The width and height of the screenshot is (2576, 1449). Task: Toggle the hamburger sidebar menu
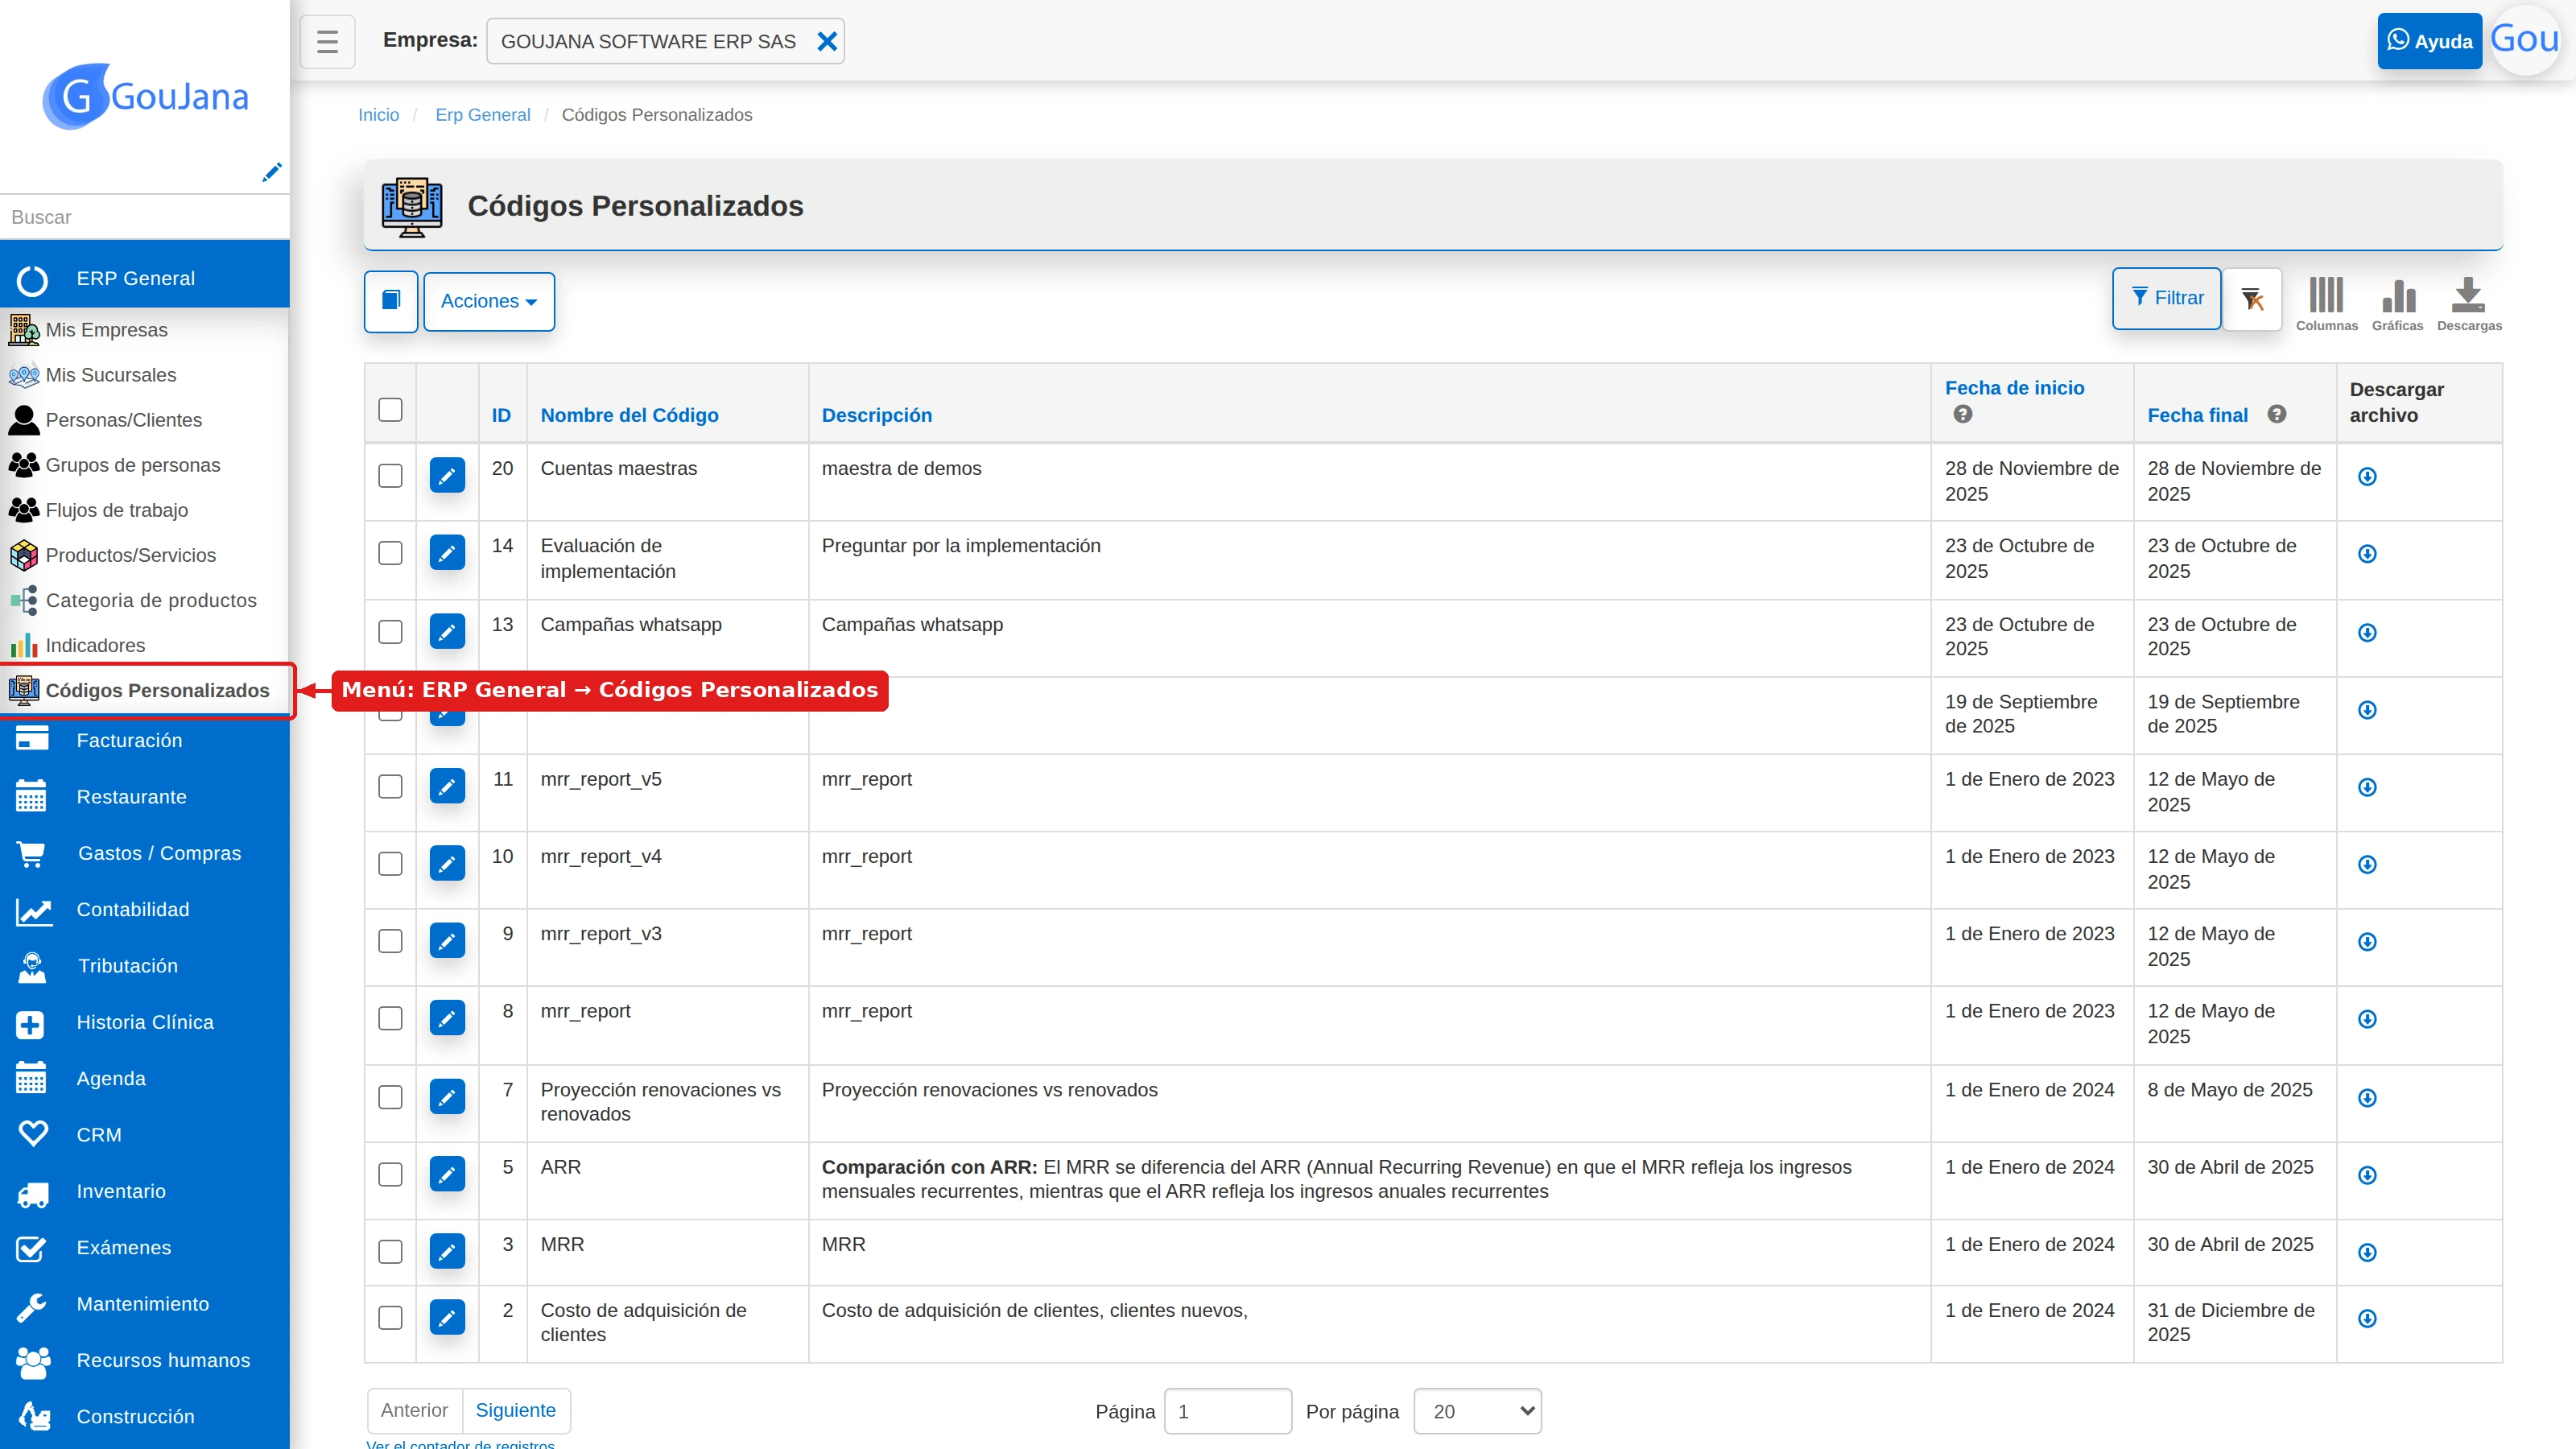(327, 41)
